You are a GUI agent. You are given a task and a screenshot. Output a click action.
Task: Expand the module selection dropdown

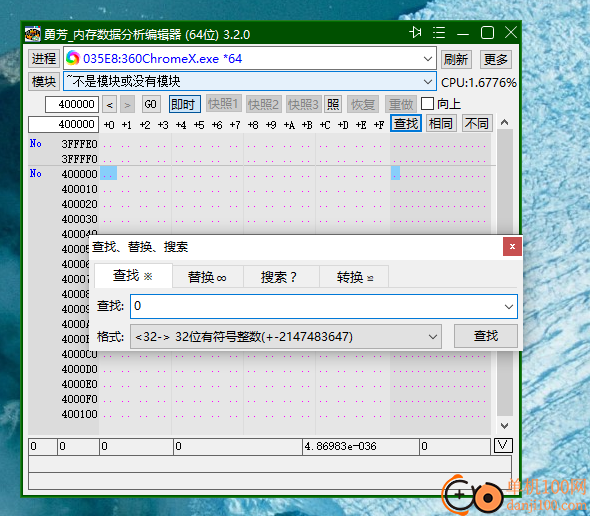coord(427,82)
